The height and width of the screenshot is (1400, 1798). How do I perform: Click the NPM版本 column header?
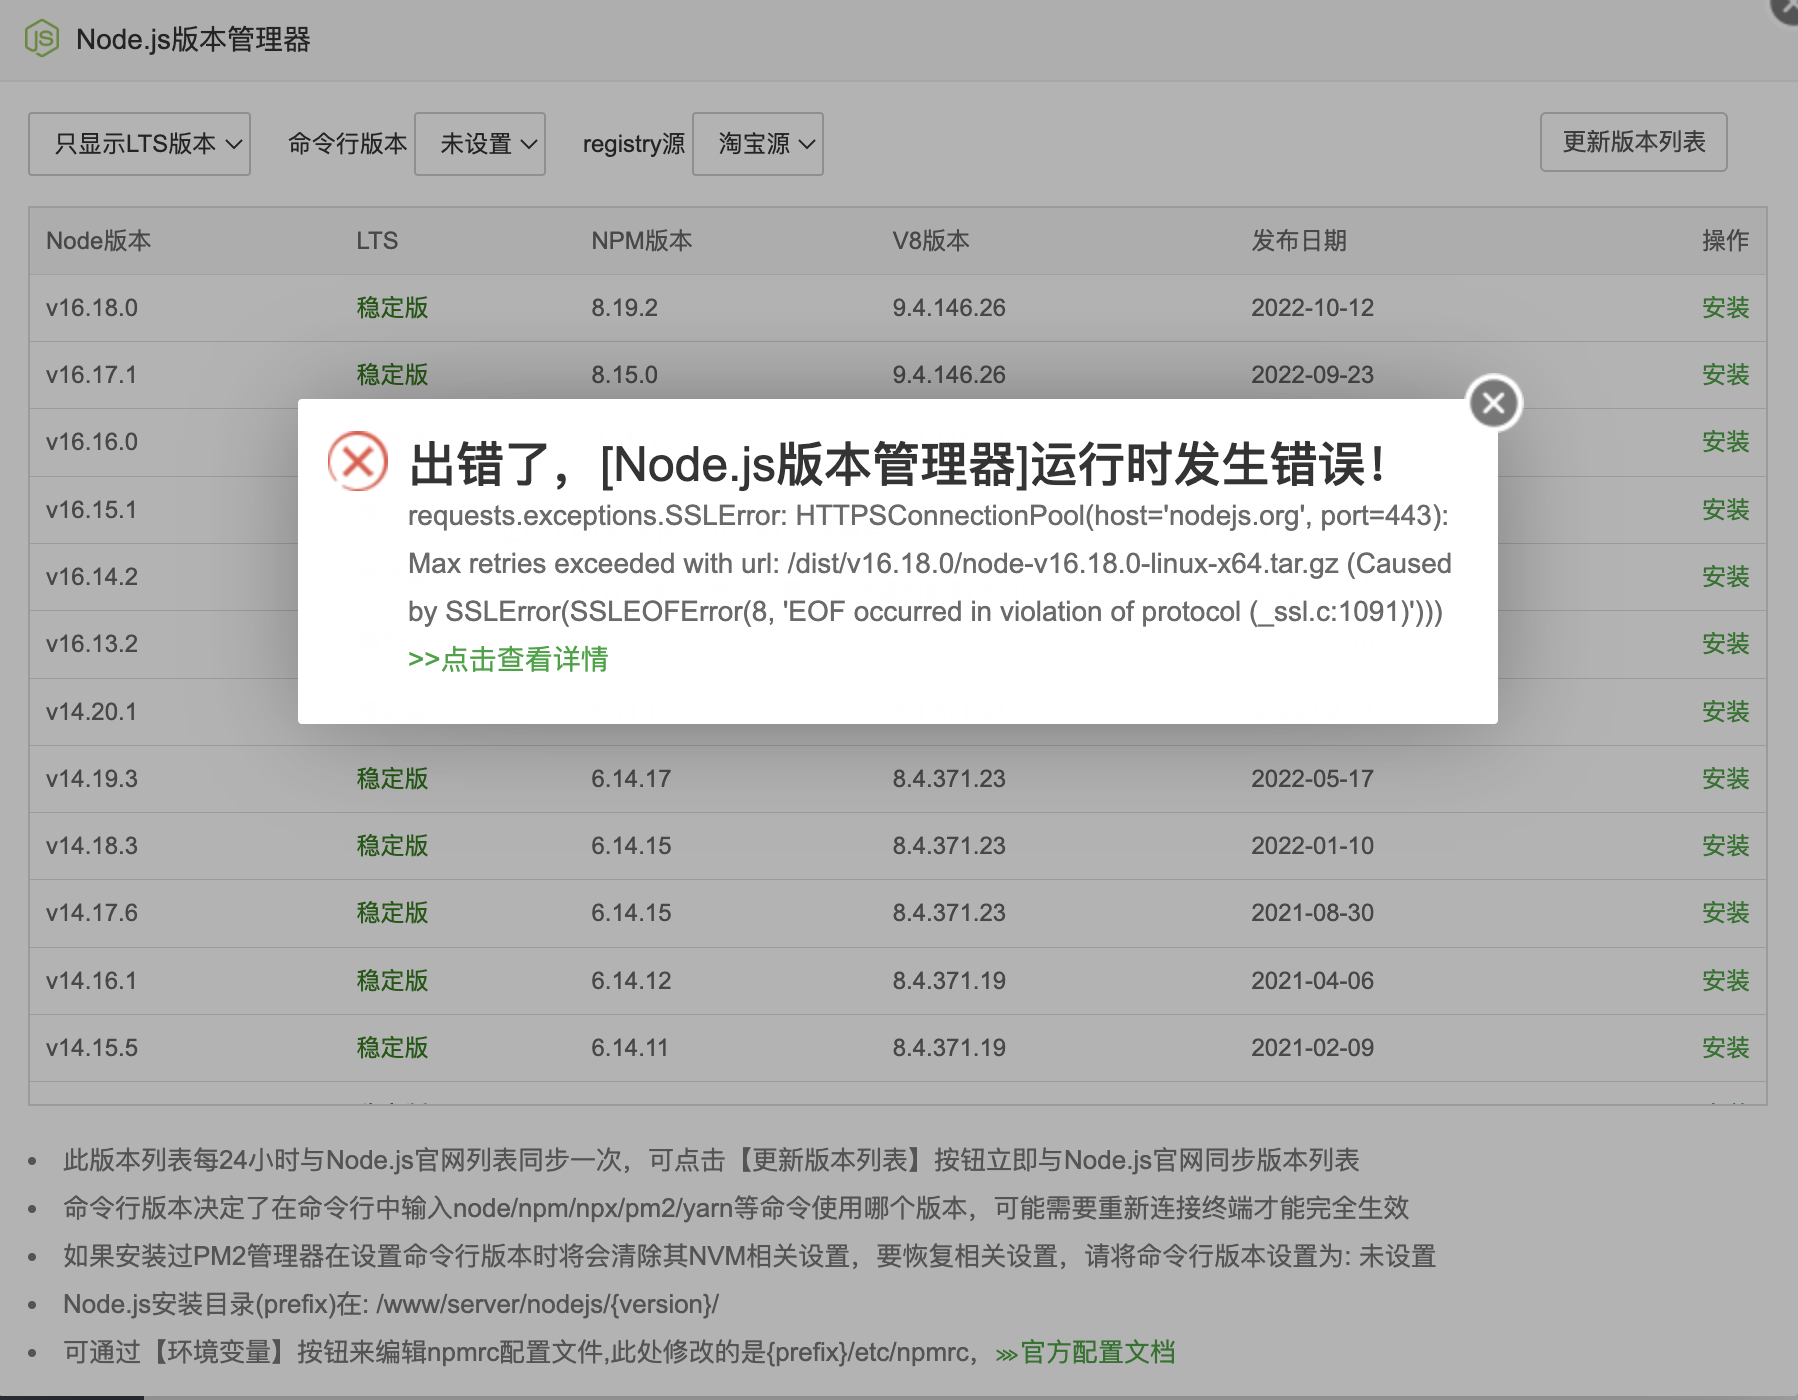click(641, 241)
